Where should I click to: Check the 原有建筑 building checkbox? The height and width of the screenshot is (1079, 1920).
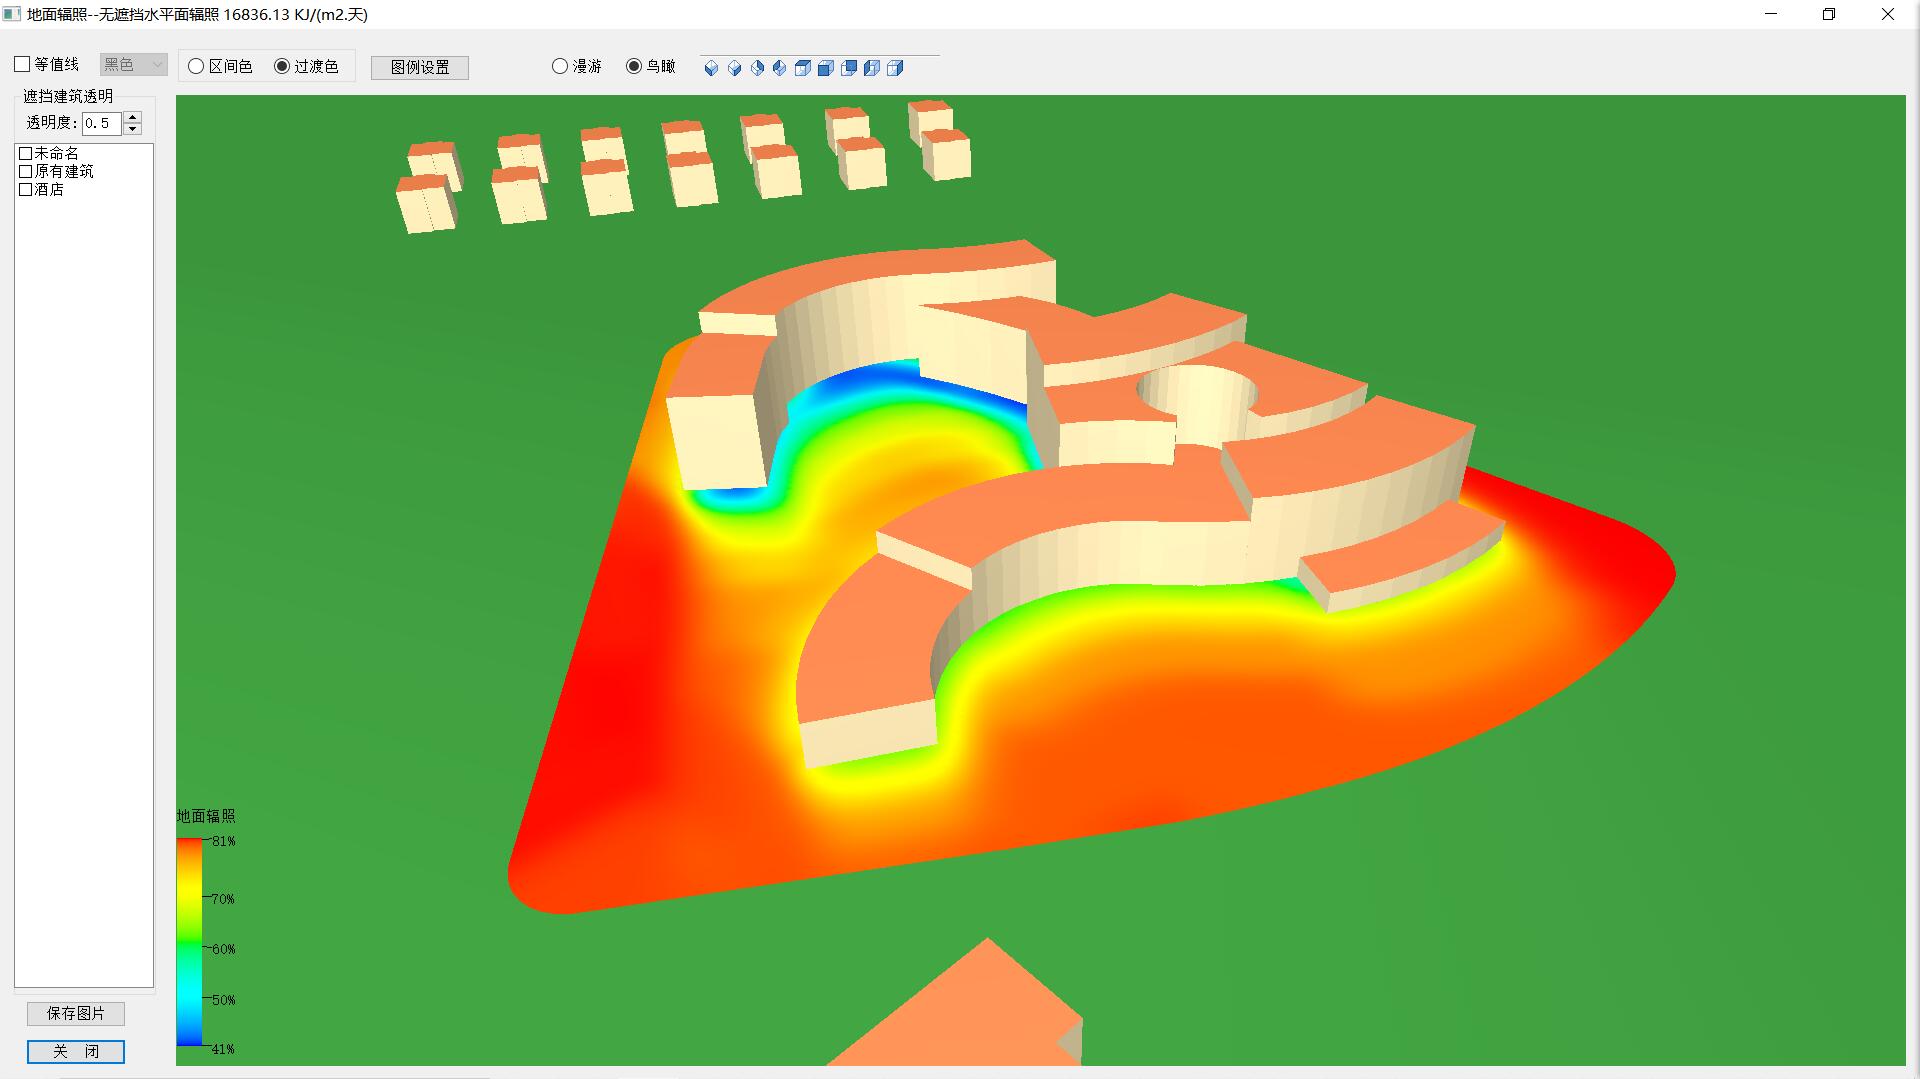[x=26, y=172]
